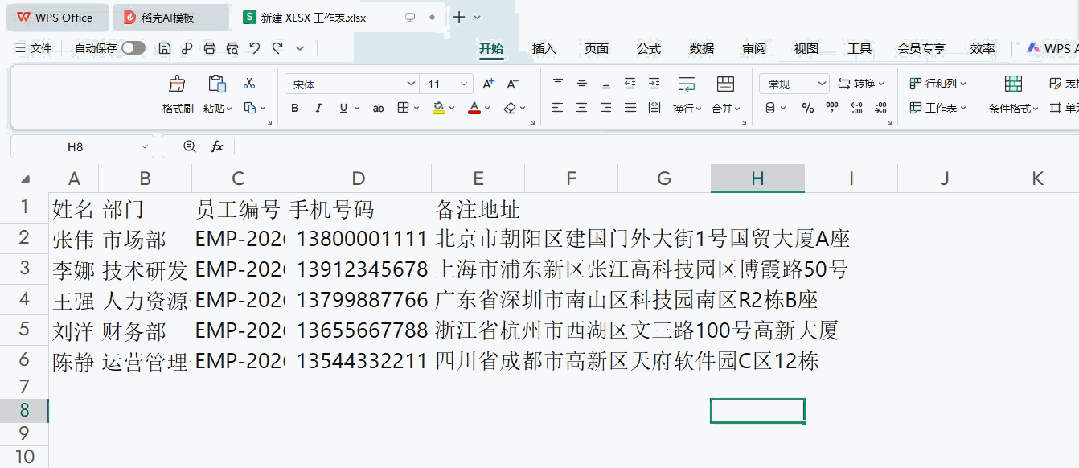
Task: Apply Italic formatting
Action: 318,108
